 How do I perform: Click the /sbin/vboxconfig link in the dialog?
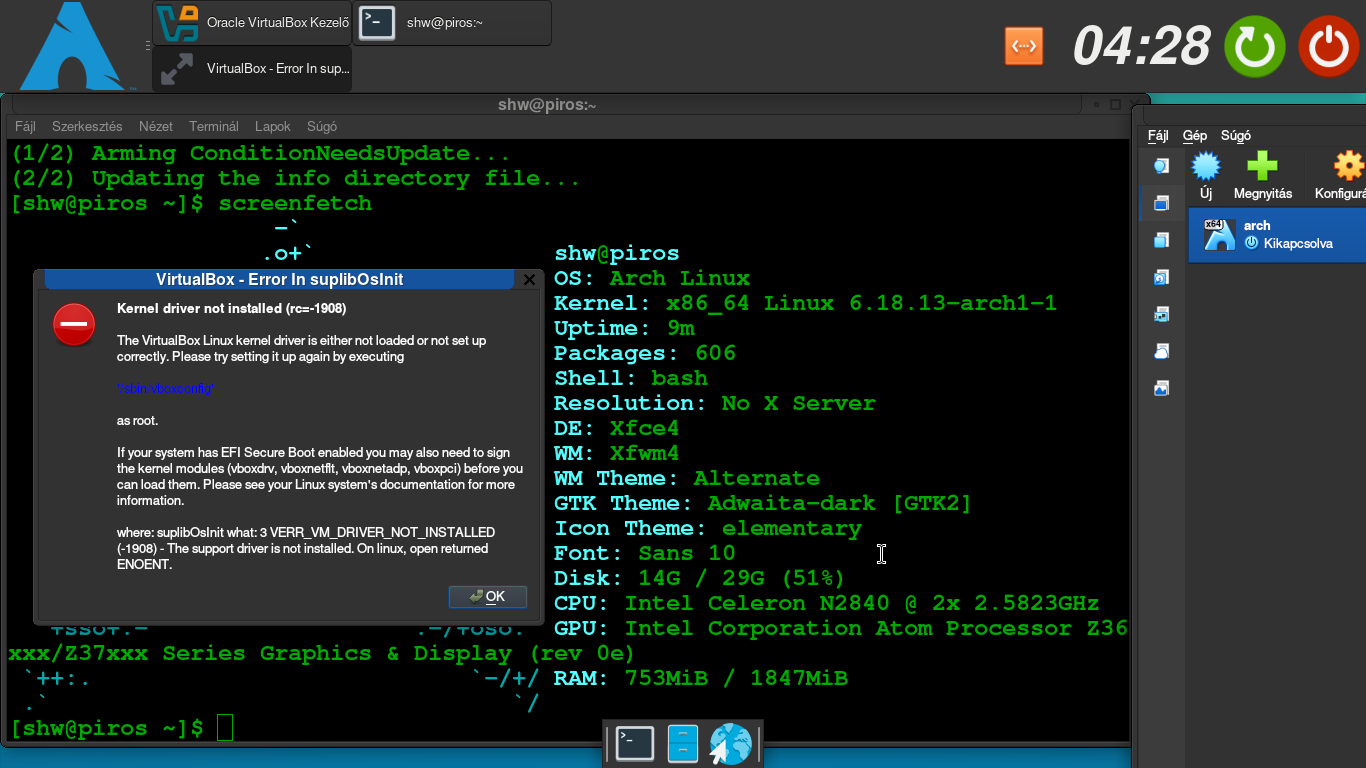click(166, 389)
